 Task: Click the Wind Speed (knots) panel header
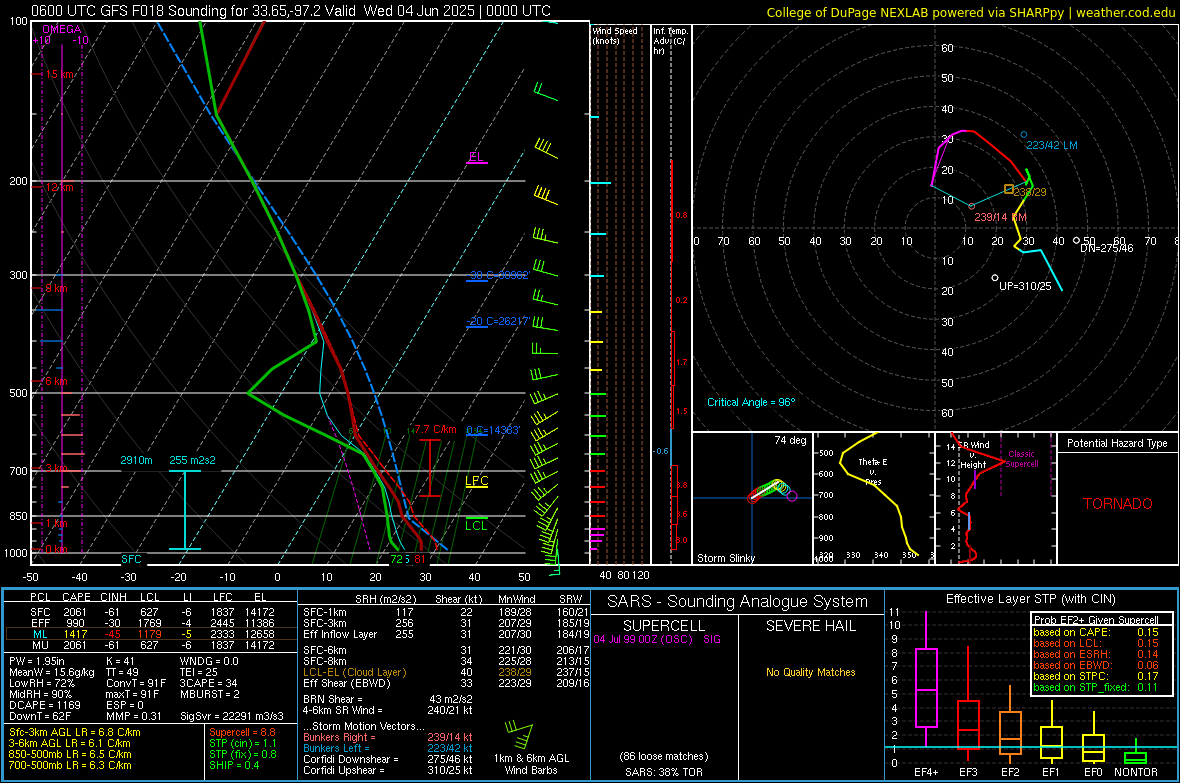[615, 35]
